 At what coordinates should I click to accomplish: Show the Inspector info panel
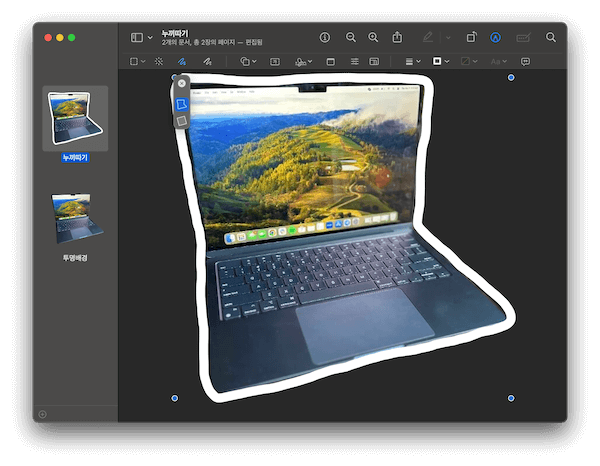325,37
